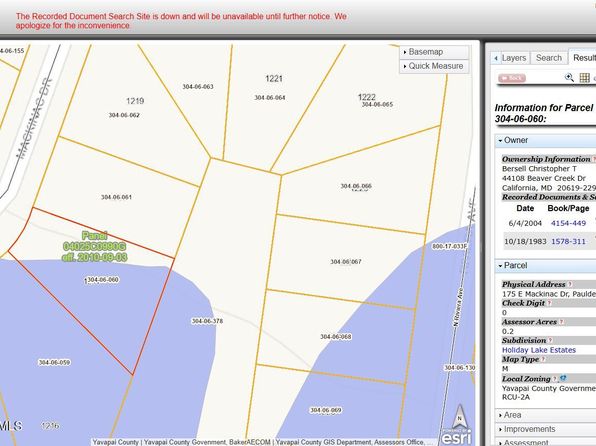596x446 pixels.
Task: Click parcel label 304-06-065 on map
Action: 377,104
